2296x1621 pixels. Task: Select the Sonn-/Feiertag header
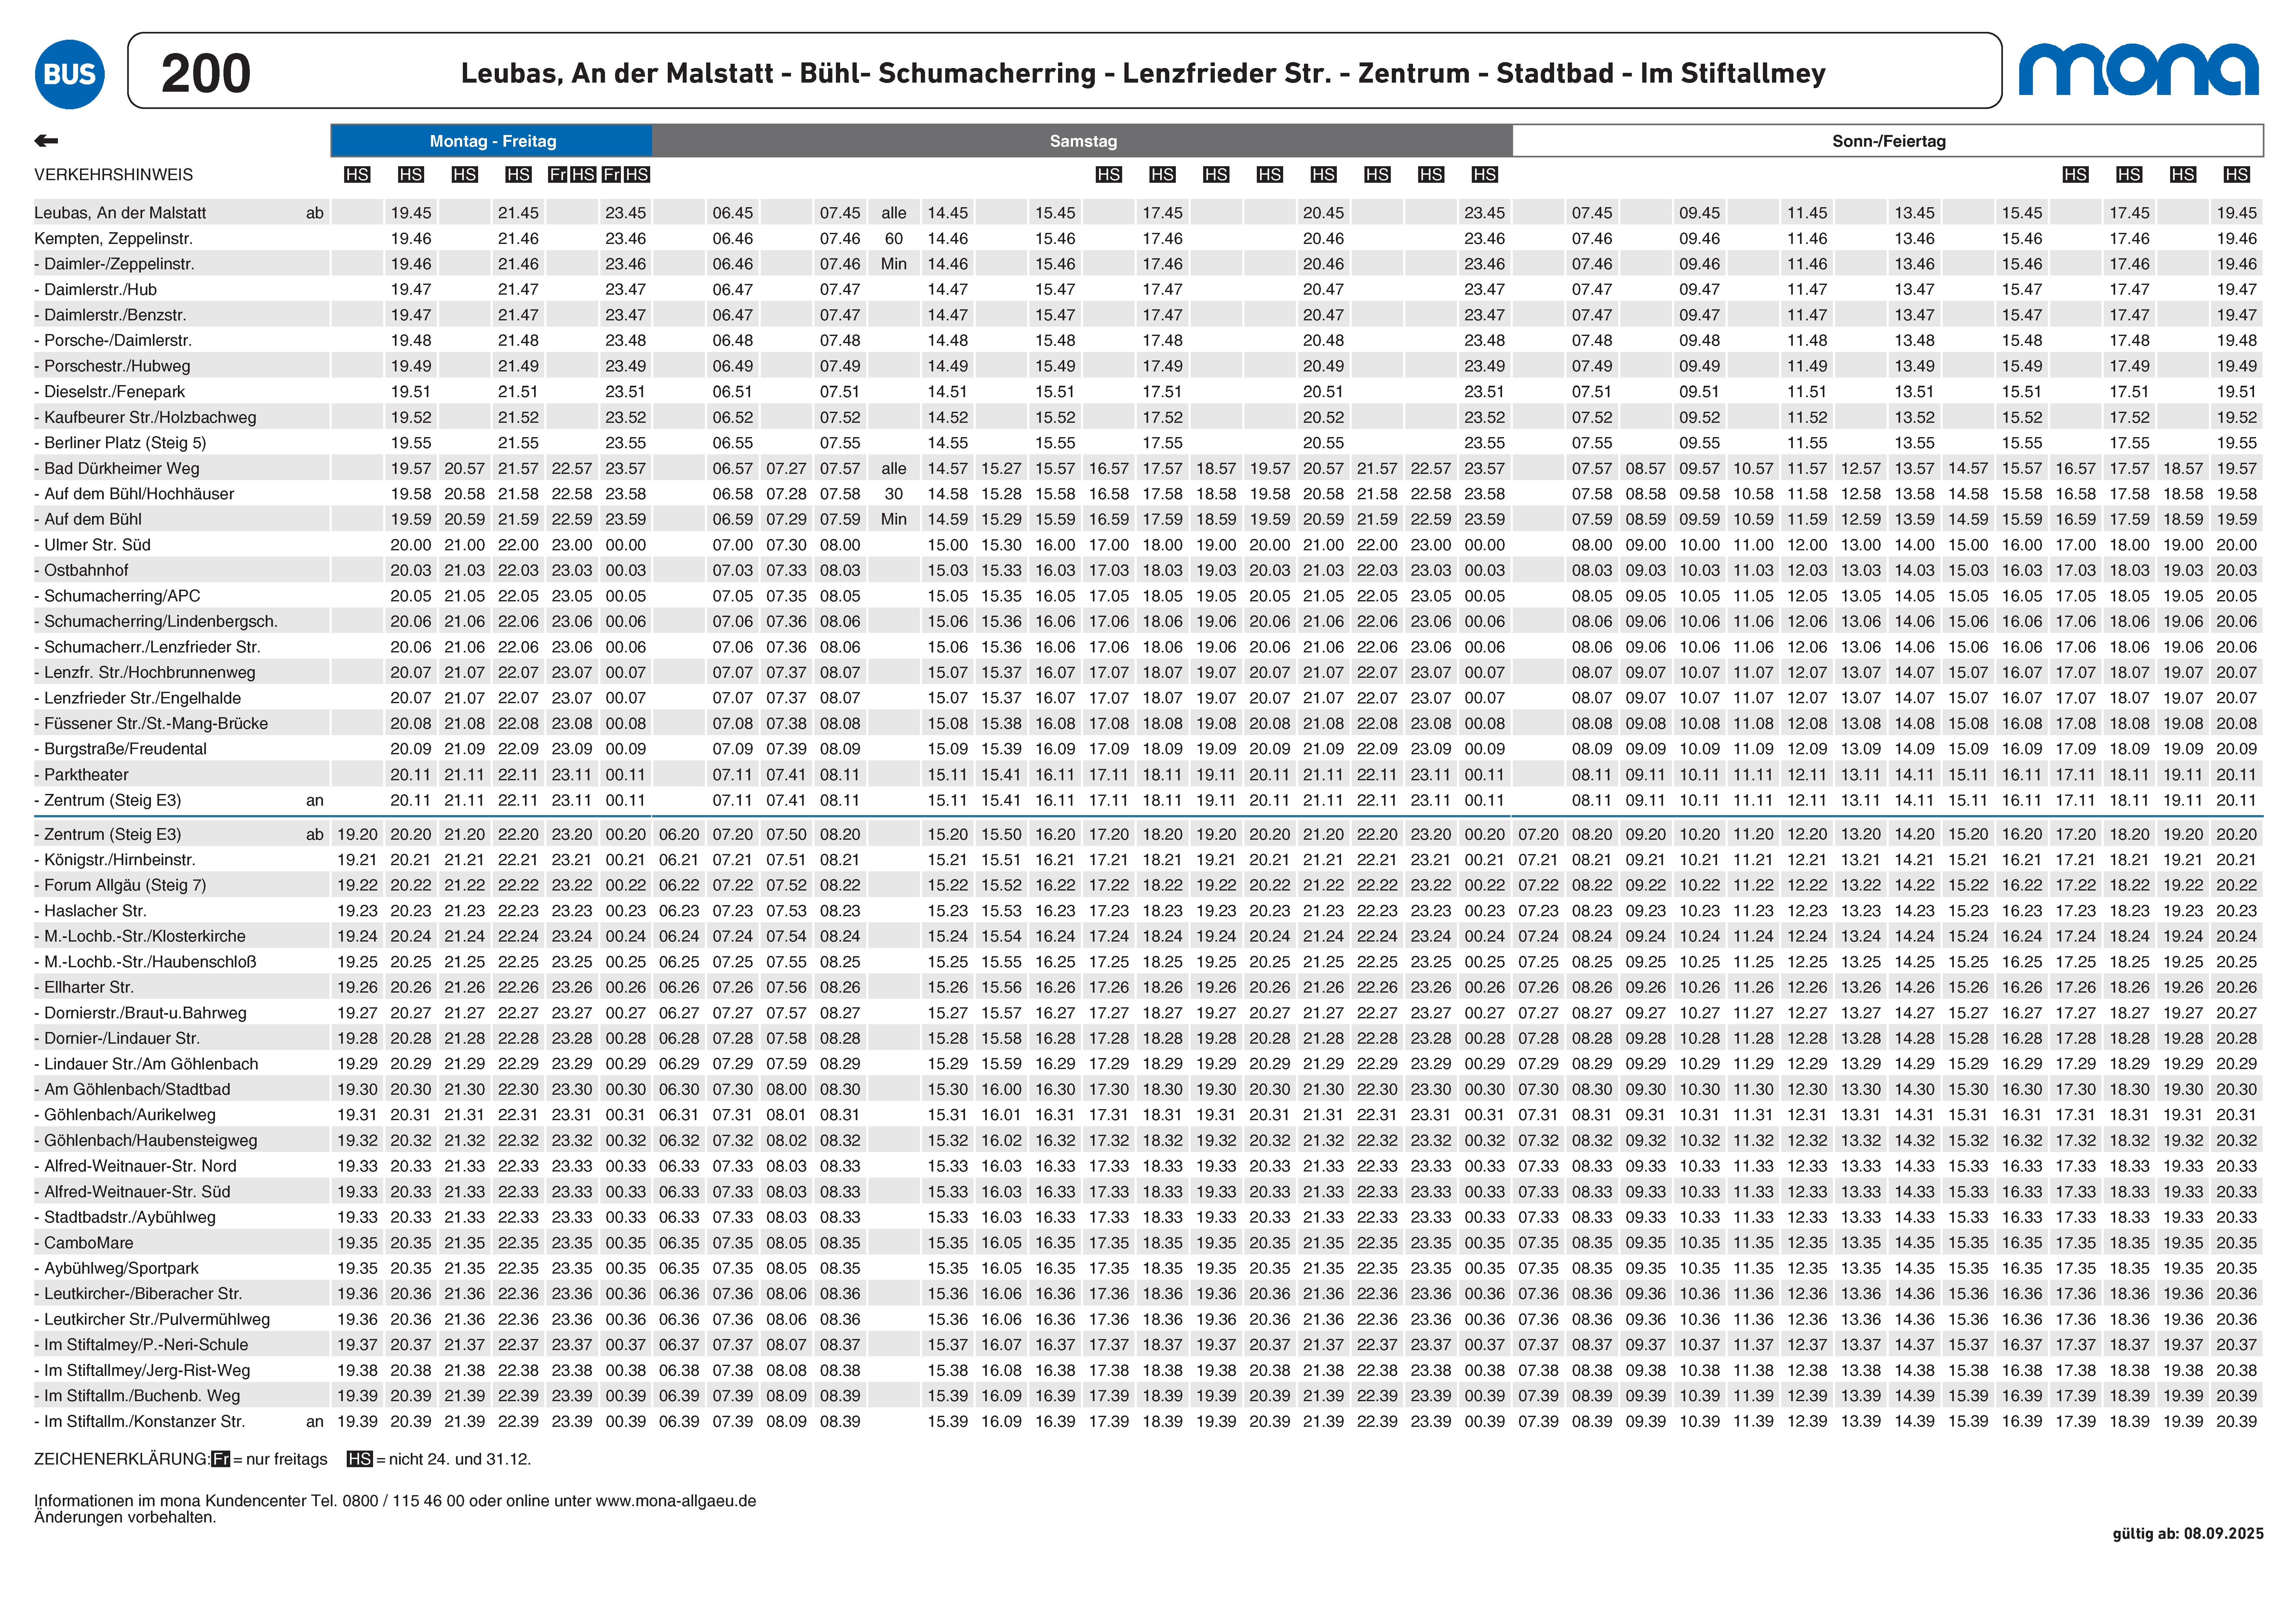pyautogui.click(x=1888, y=141)
